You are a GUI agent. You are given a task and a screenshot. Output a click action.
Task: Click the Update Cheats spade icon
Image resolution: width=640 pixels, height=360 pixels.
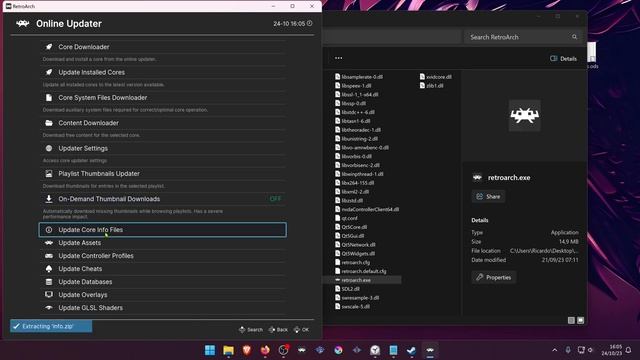point(49,269)
